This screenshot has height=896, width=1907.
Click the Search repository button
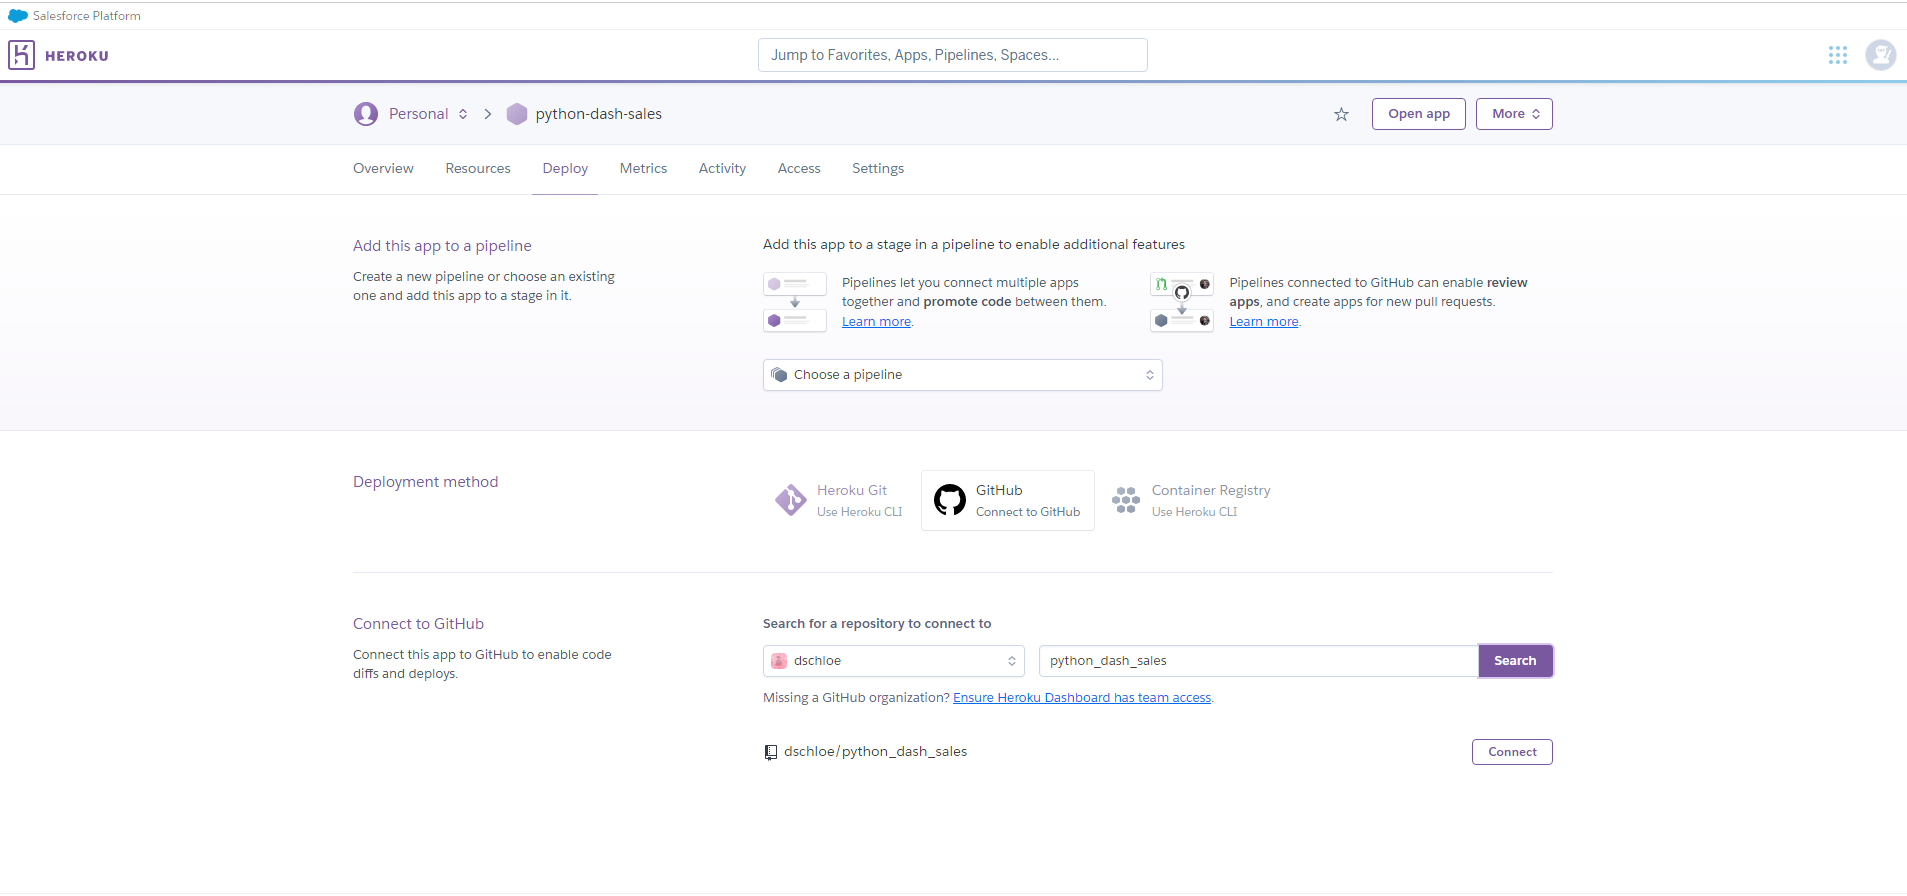pyautogui.click(x=1515, y=661)
